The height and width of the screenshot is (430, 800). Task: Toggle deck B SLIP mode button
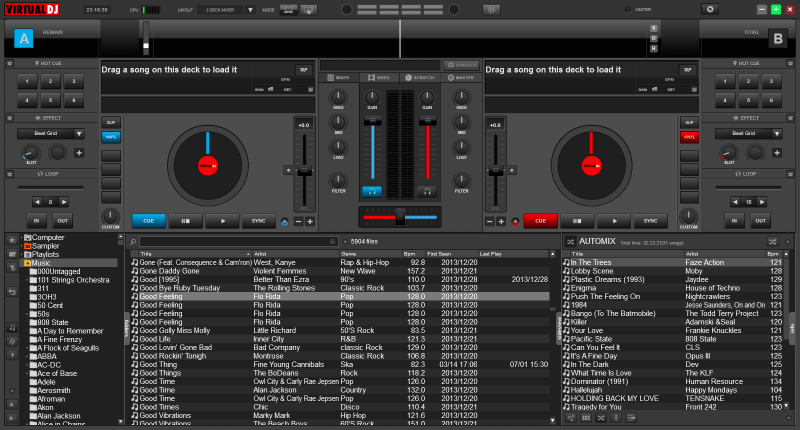689,122
